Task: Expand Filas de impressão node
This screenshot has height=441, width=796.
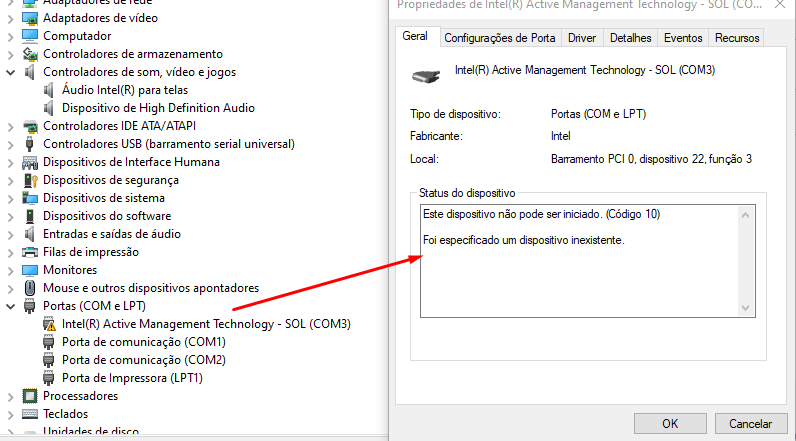Action: click(x=10, y=253)
